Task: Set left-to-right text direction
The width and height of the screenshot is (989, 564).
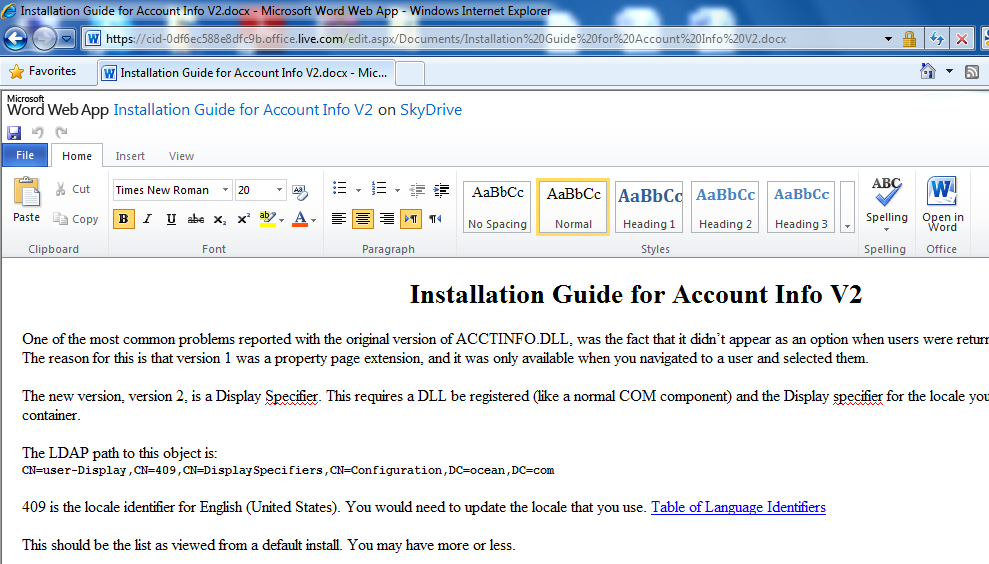Action: 411,219
